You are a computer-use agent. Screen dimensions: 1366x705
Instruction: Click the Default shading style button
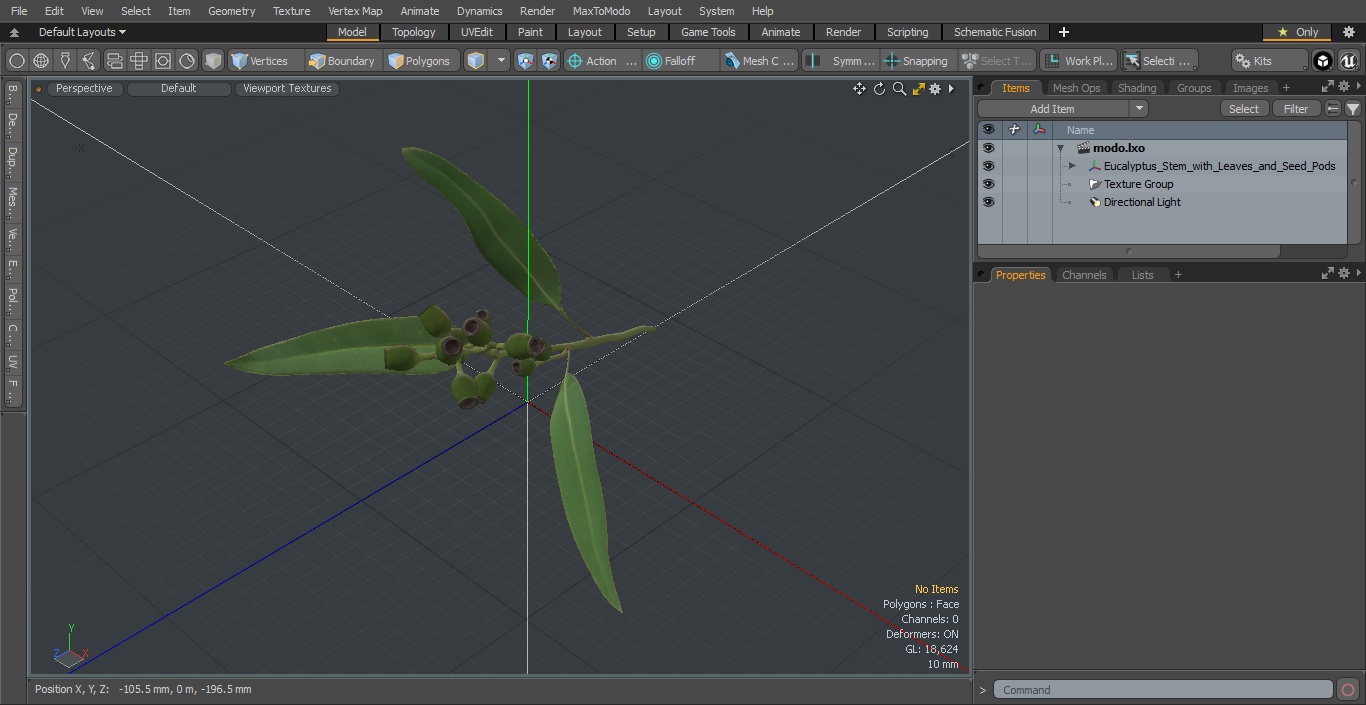(x=179, y=88)
